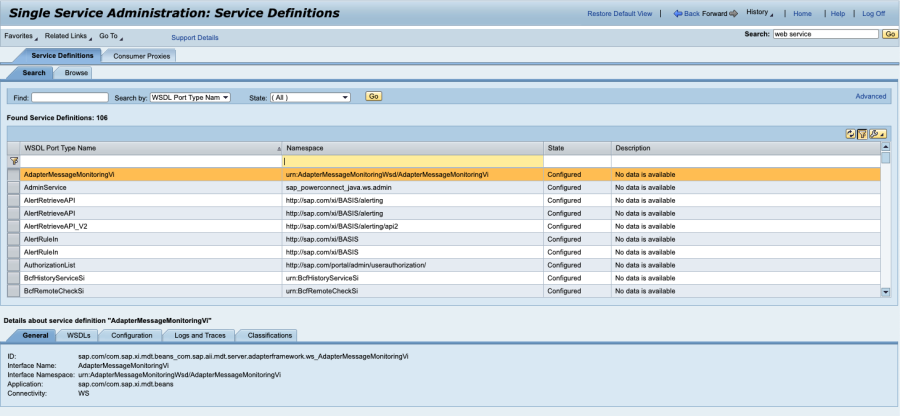Sort by WSDL Port Type Name column arrow
The image size is (900, 416).
click(279, 148)
